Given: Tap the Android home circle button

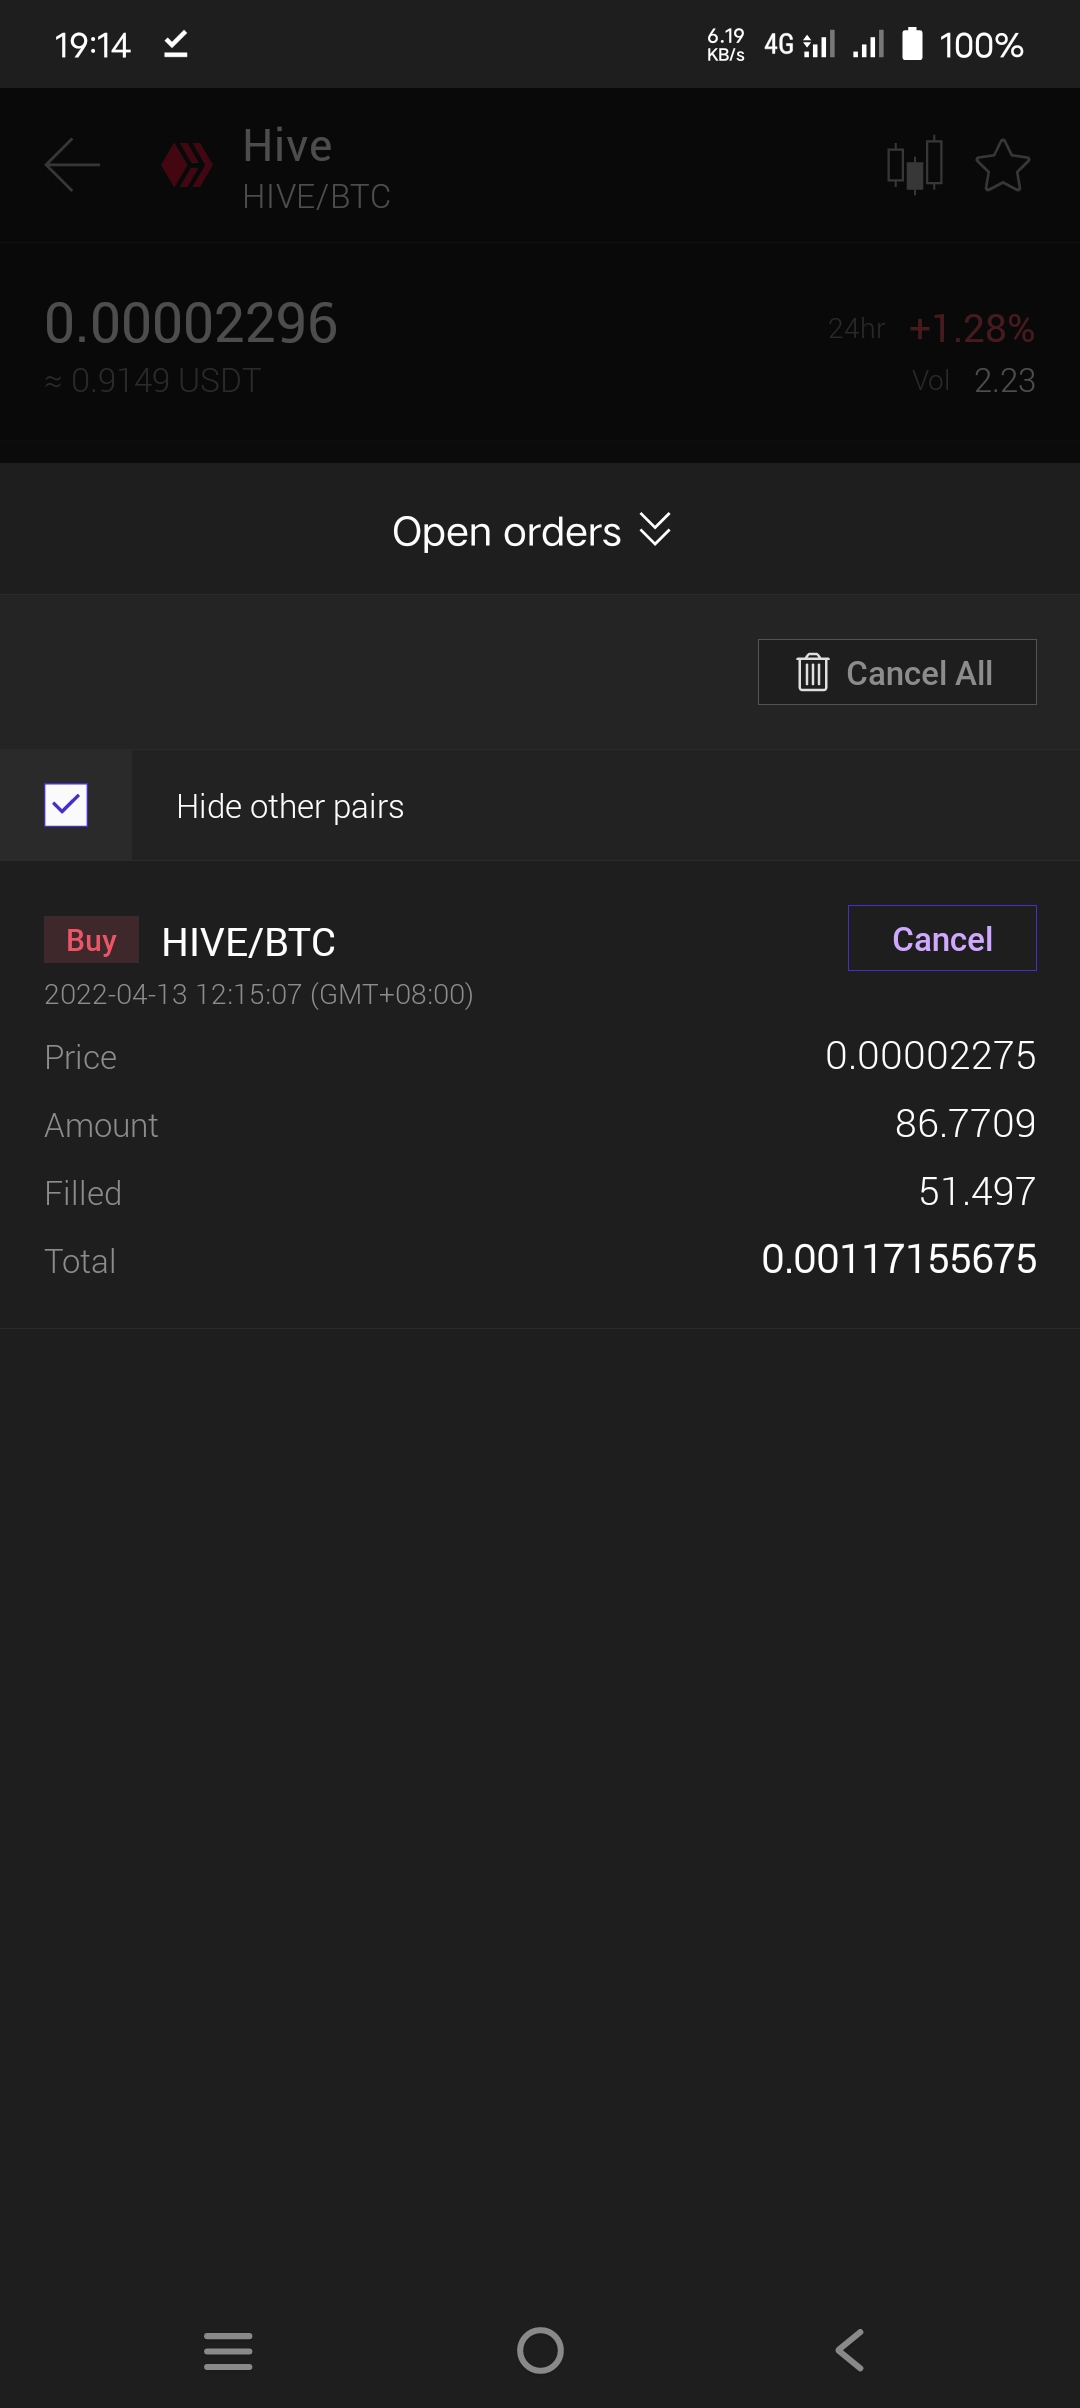Looking at the screenshot, I should point(540,2350).
